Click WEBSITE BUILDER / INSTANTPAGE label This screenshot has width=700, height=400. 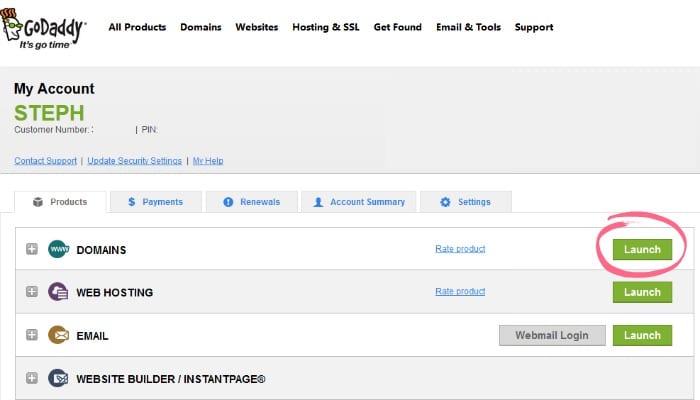click(x=171, y=379)
